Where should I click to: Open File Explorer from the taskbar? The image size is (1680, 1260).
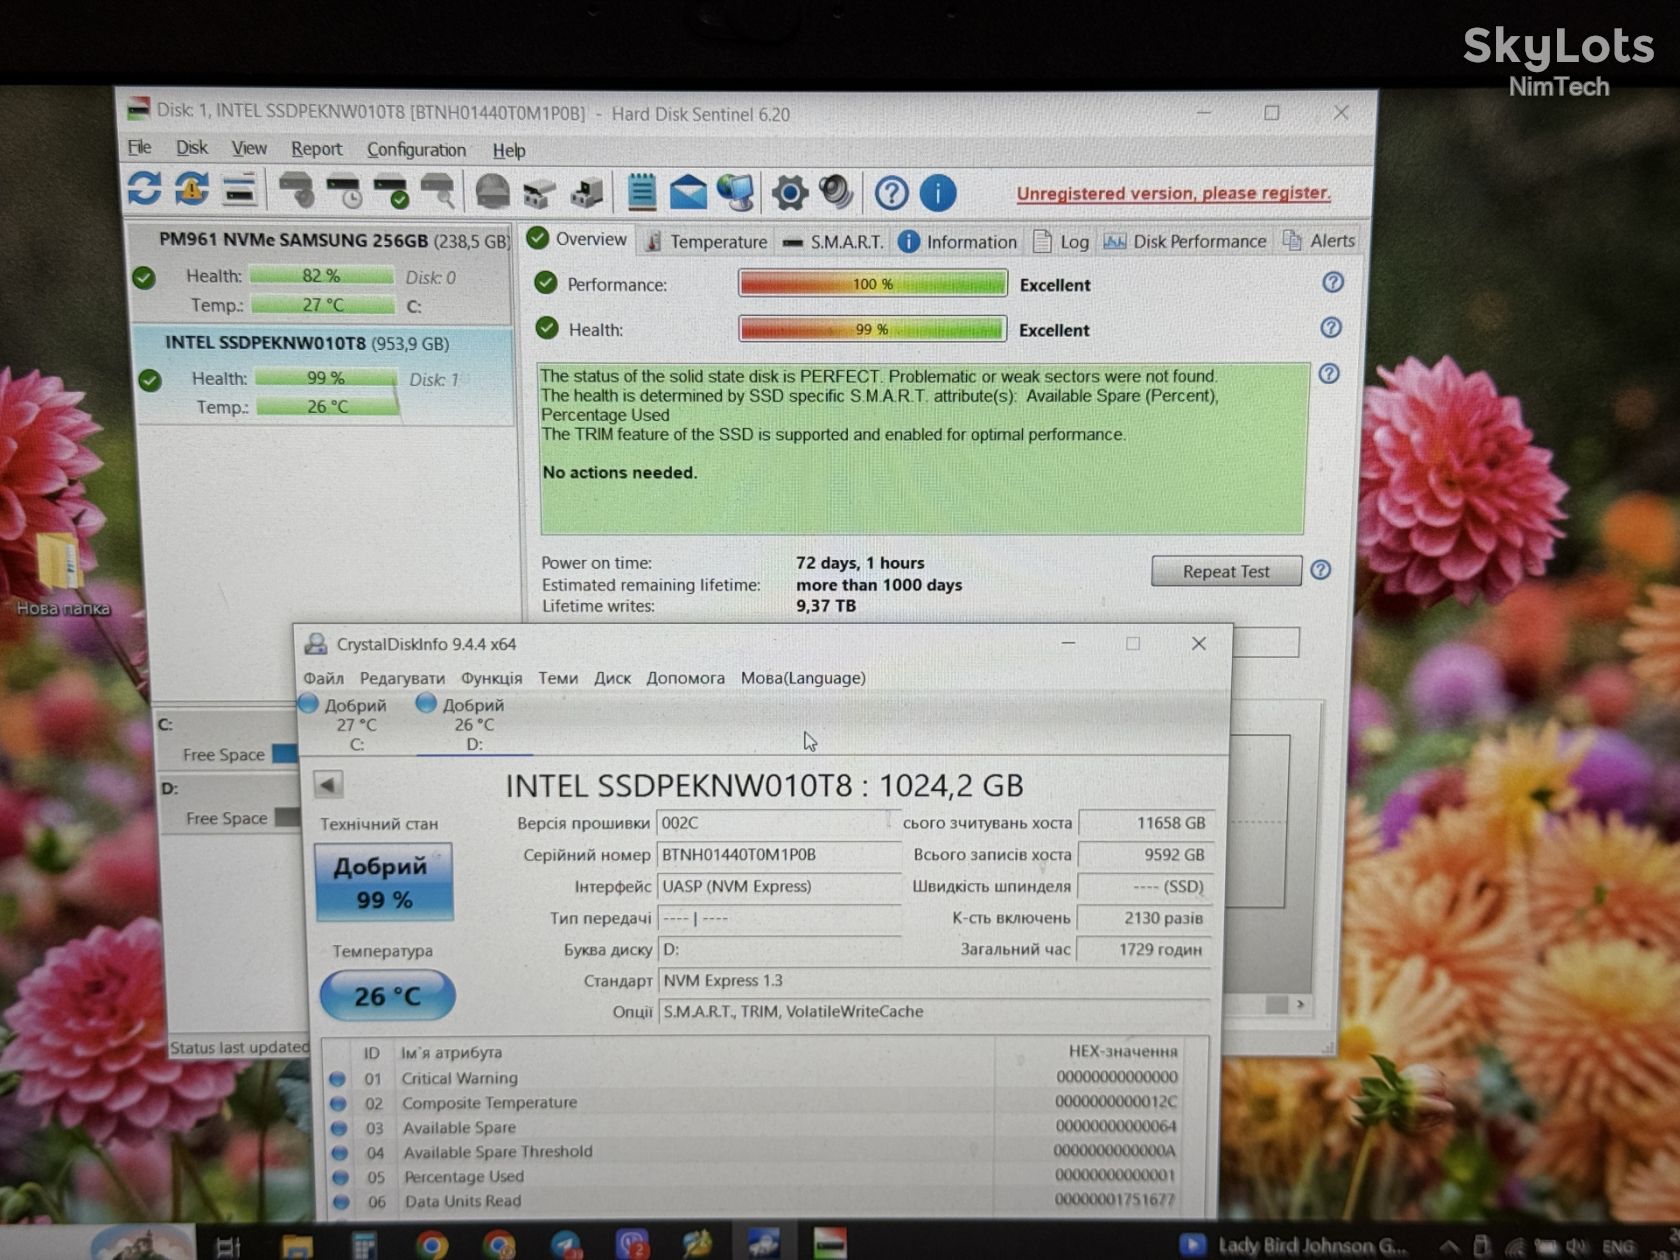pos(297,1246)
